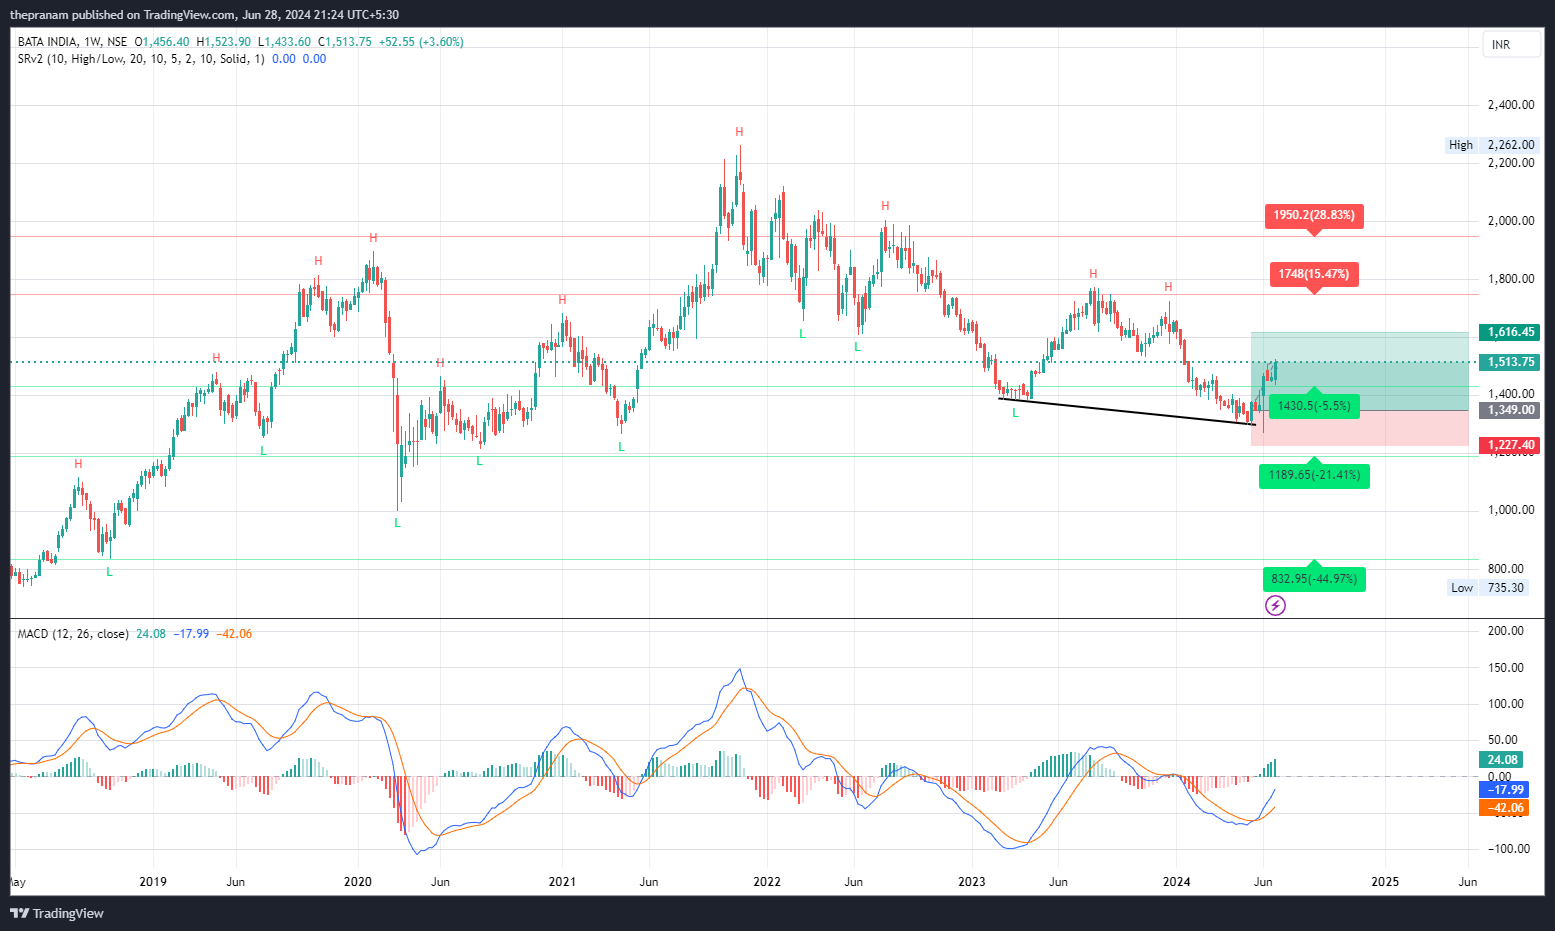The width and height of the screenshot is (1555, 931).
Task: Click the thepranam published header text
Action: [204, 15]
